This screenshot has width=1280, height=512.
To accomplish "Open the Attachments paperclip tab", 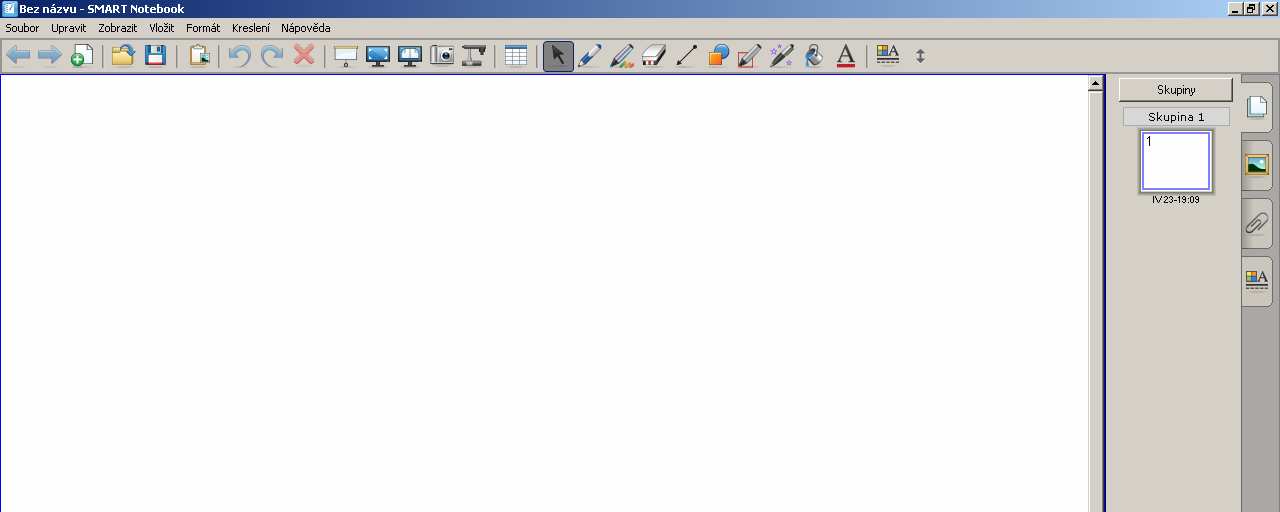I will pyautogui.click(x=1257, y=223).
